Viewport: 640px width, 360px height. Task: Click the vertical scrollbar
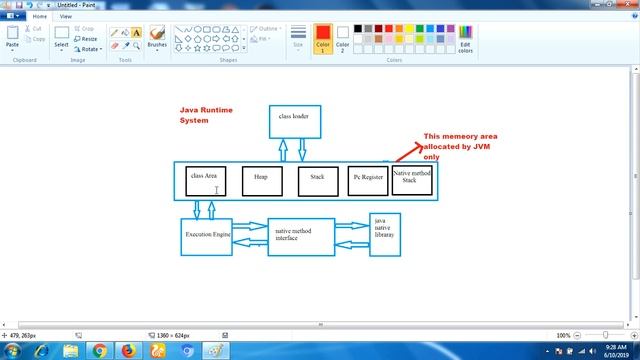pos(636,177)
